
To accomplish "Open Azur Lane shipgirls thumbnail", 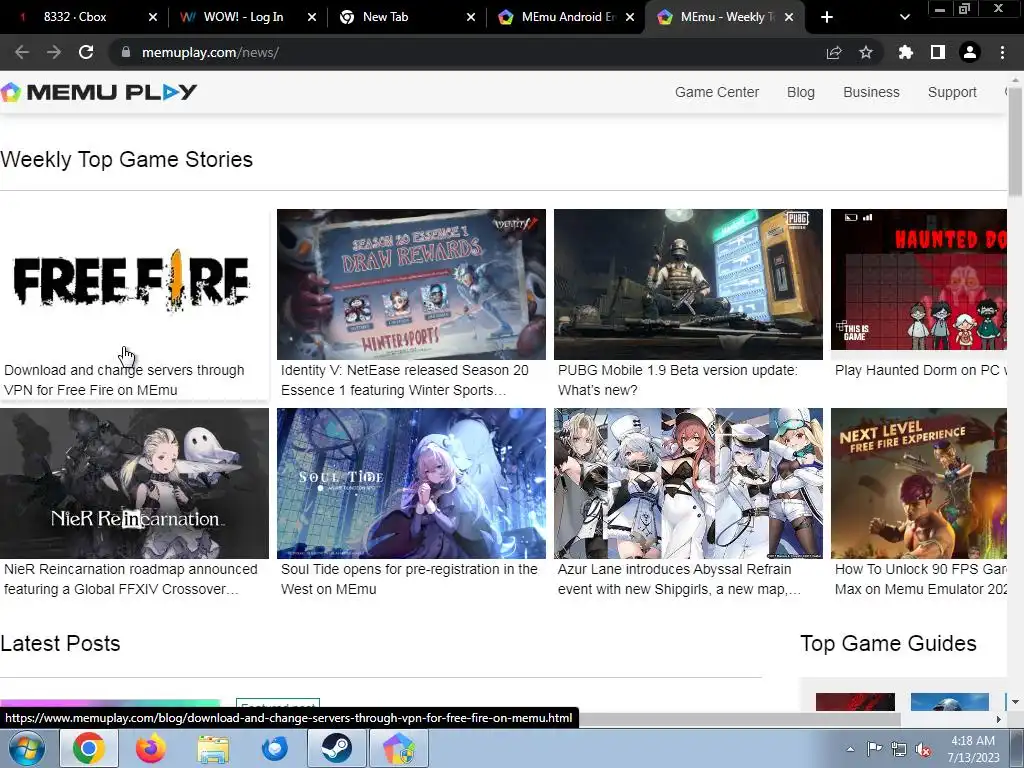I will [688, 483].
